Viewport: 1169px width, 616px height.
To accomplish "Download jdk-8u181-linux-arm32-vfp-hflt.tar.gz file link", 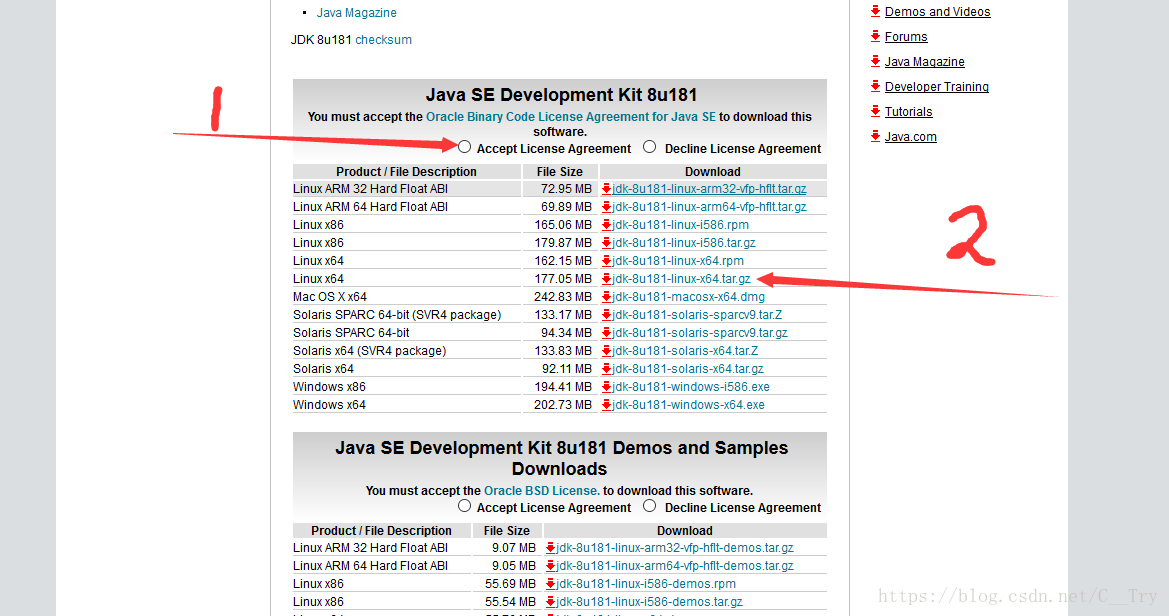I will click(x=709, y=189).
